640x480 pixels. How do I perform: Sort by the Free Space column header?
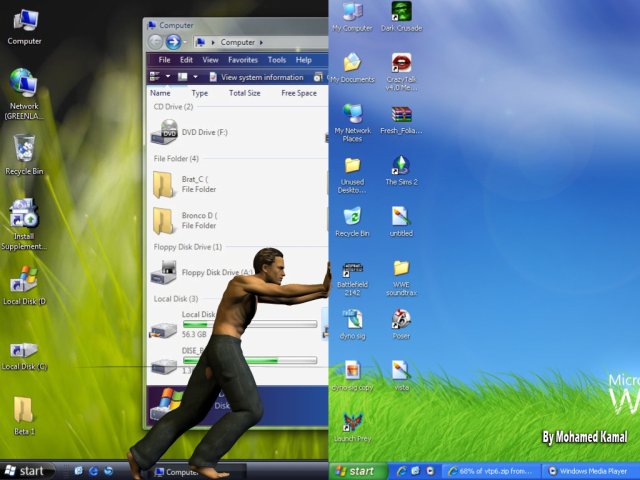click(x=299, y=93)
